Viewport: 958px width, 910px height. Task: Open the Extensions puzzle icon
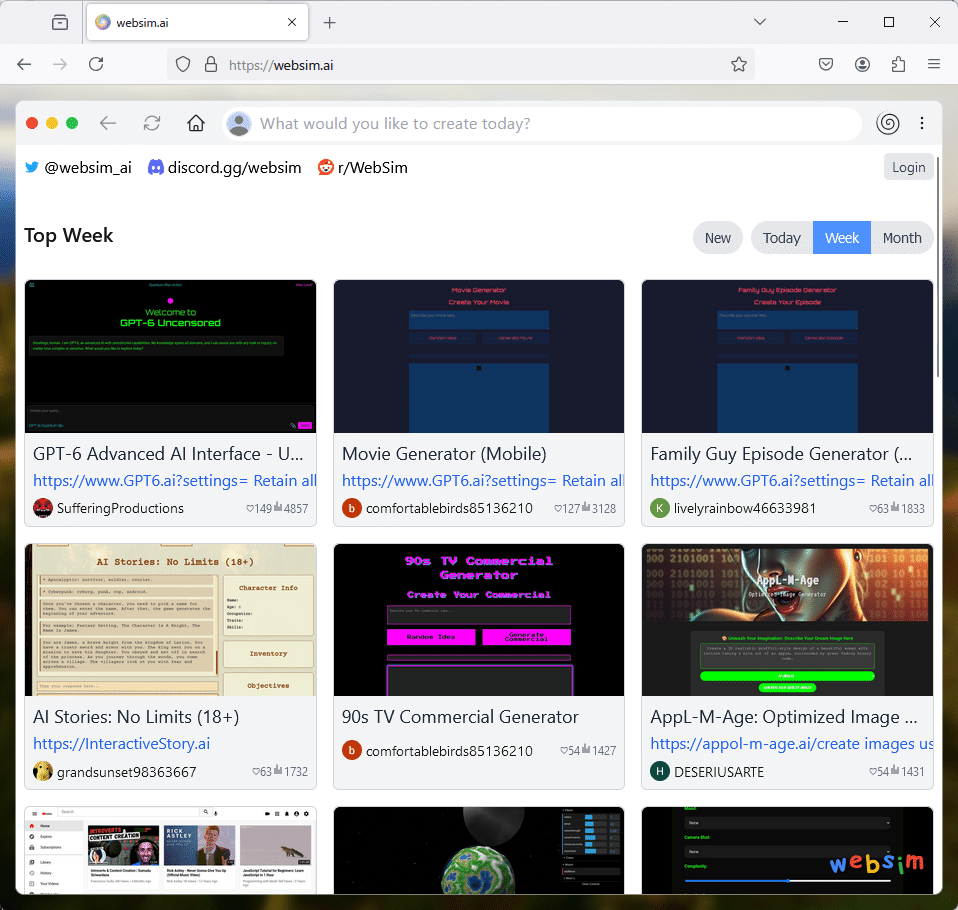(x=898, y=64)
